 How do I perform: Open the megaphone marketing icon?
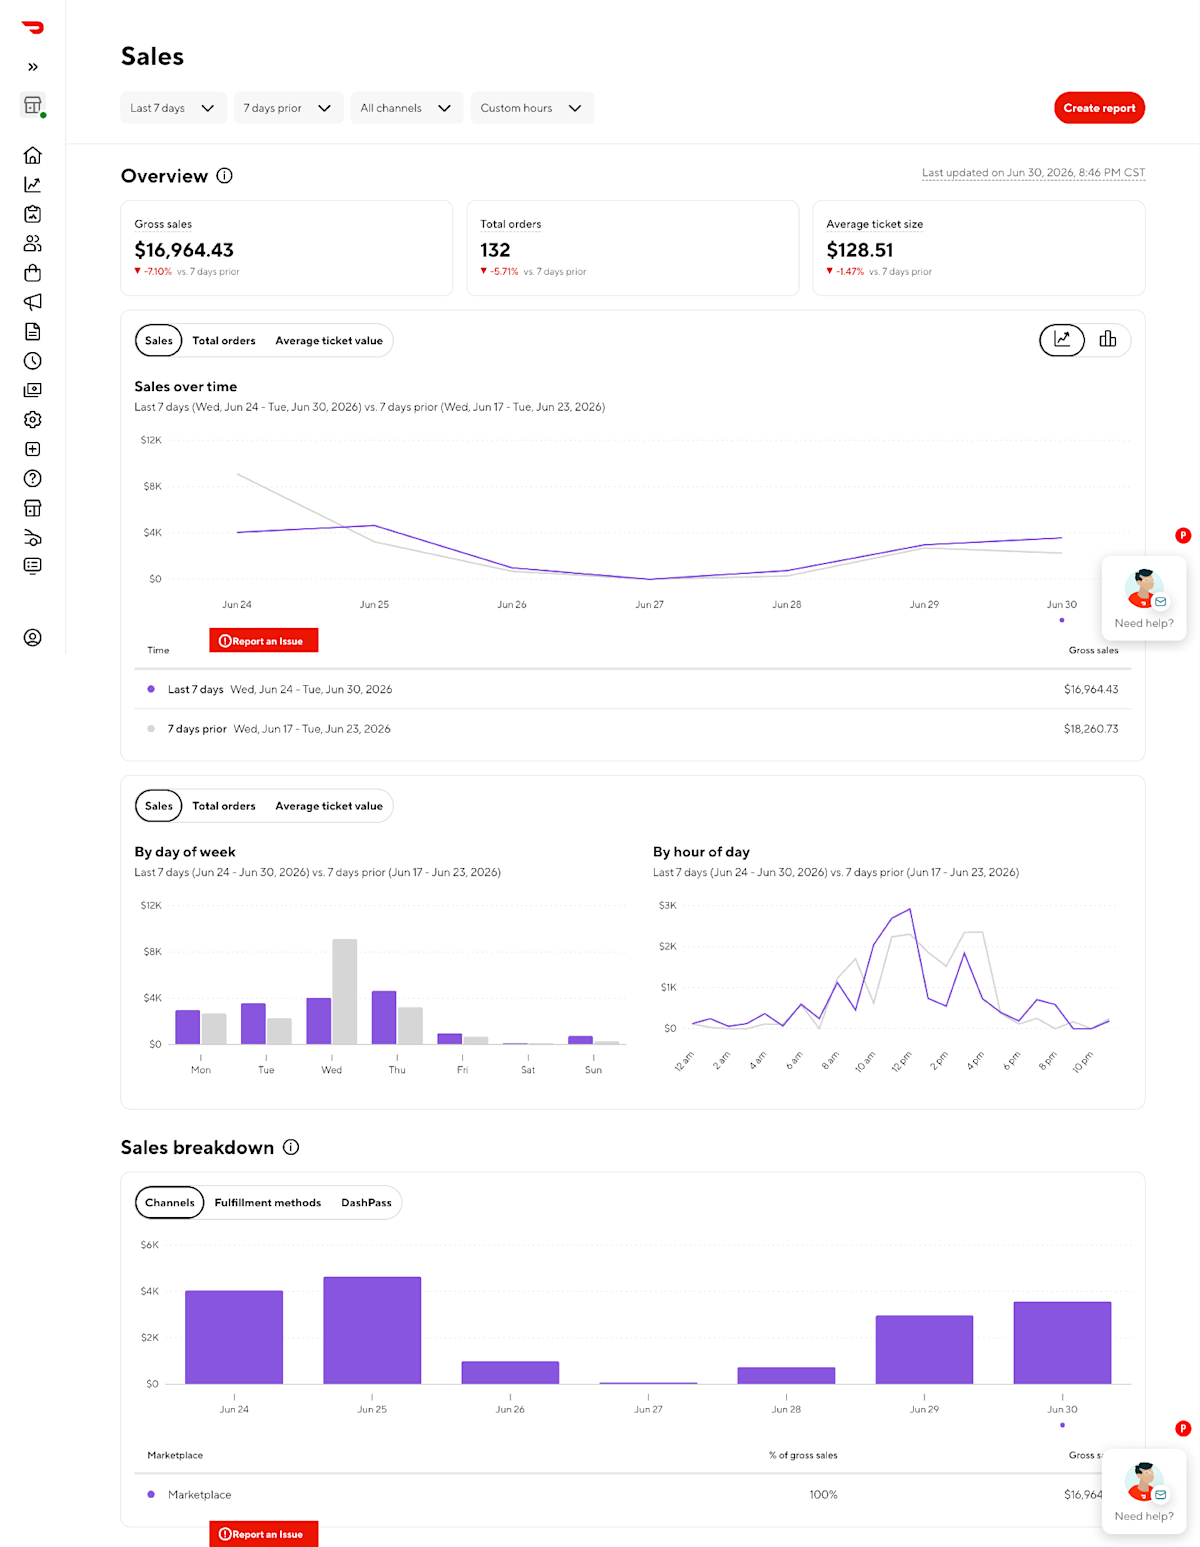[x=33, y=302]
